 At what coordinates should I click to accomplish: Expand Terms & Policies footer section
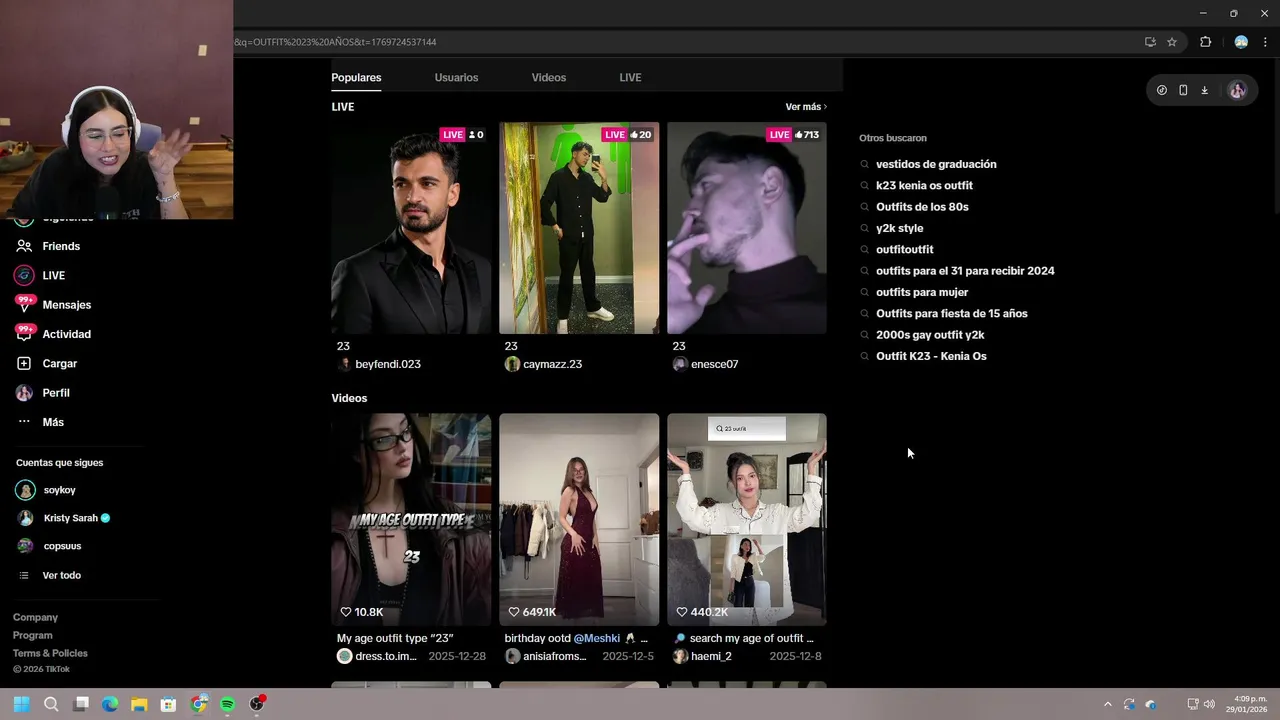tap(50, 653)
